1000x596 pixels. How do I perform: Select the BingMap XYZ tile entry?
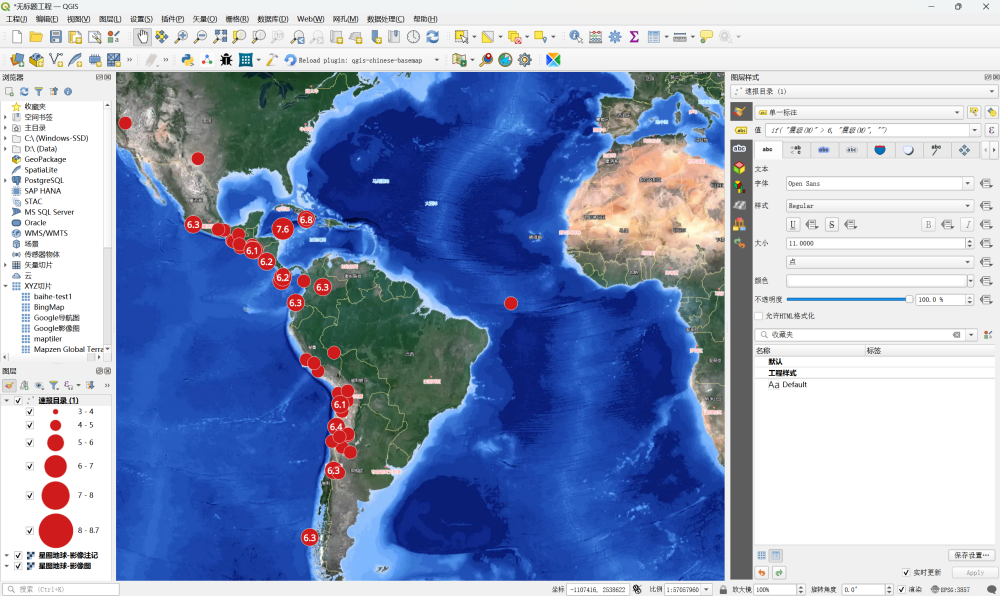pyautogui.click(x=48, y=307)
